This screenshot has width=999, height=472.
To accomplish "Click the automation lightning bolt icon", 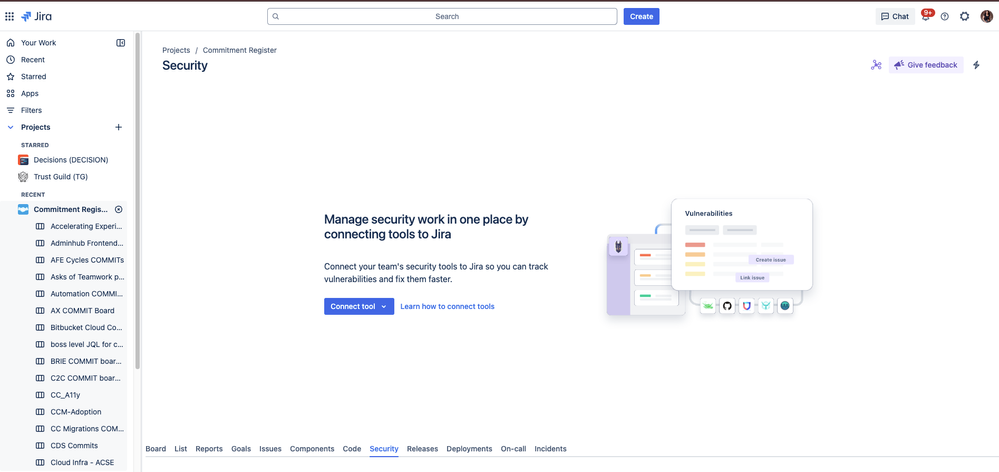I will point(977,65).
